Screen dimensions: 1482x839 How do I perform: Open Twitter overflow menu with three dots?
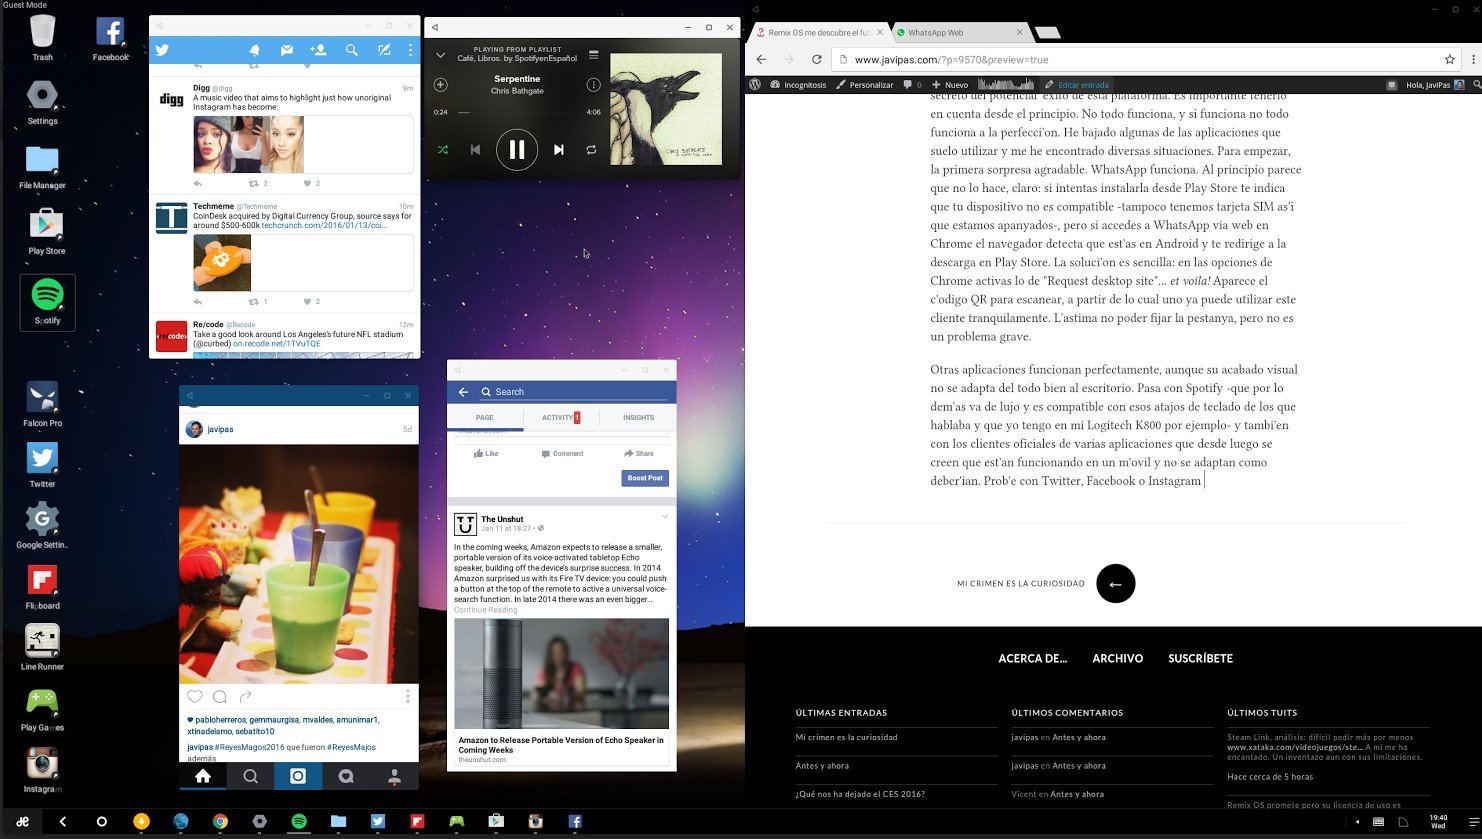coord(410,50)
